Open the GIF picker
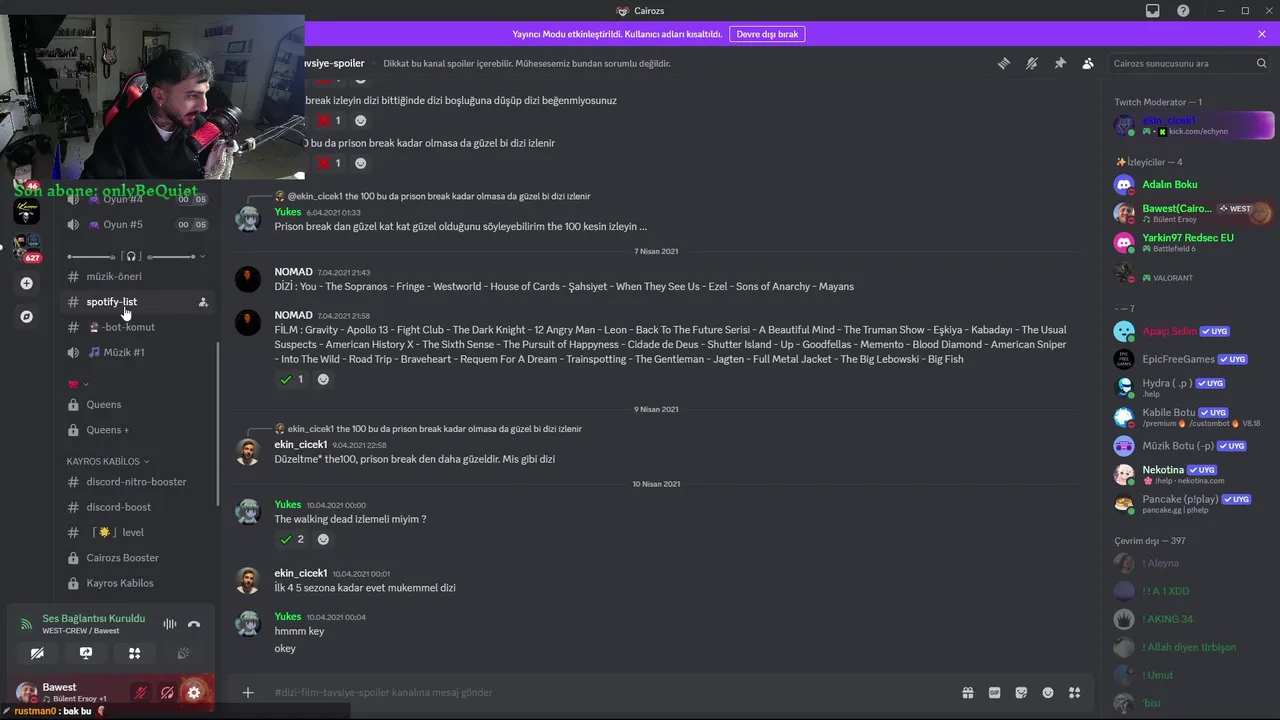Image resolution: width=1280 pixels, height=720 pixels. [994, 692]
